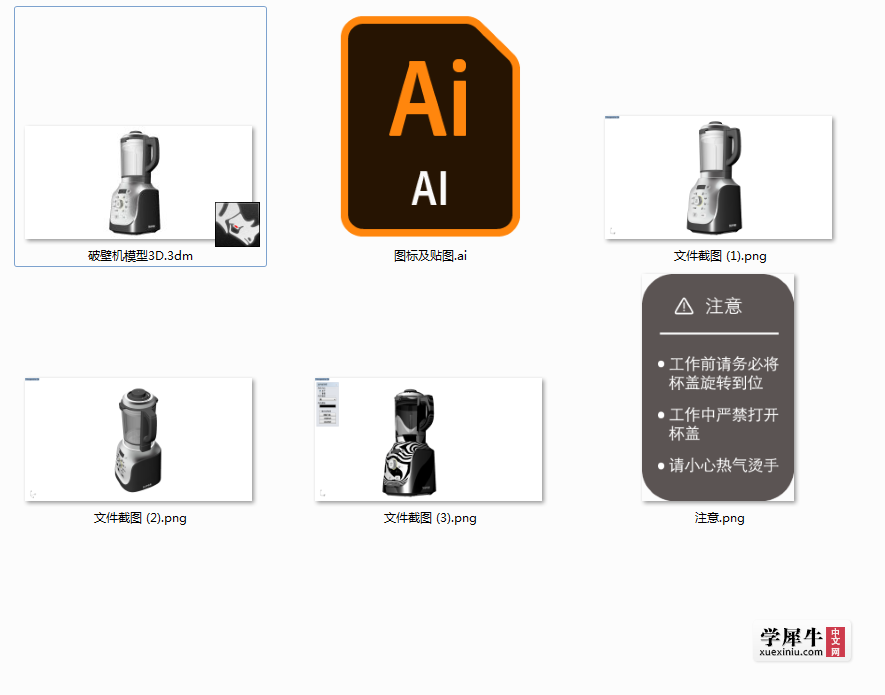
Task: Click the 图标及贴图.ai filename label
Action: click(430, 256)
